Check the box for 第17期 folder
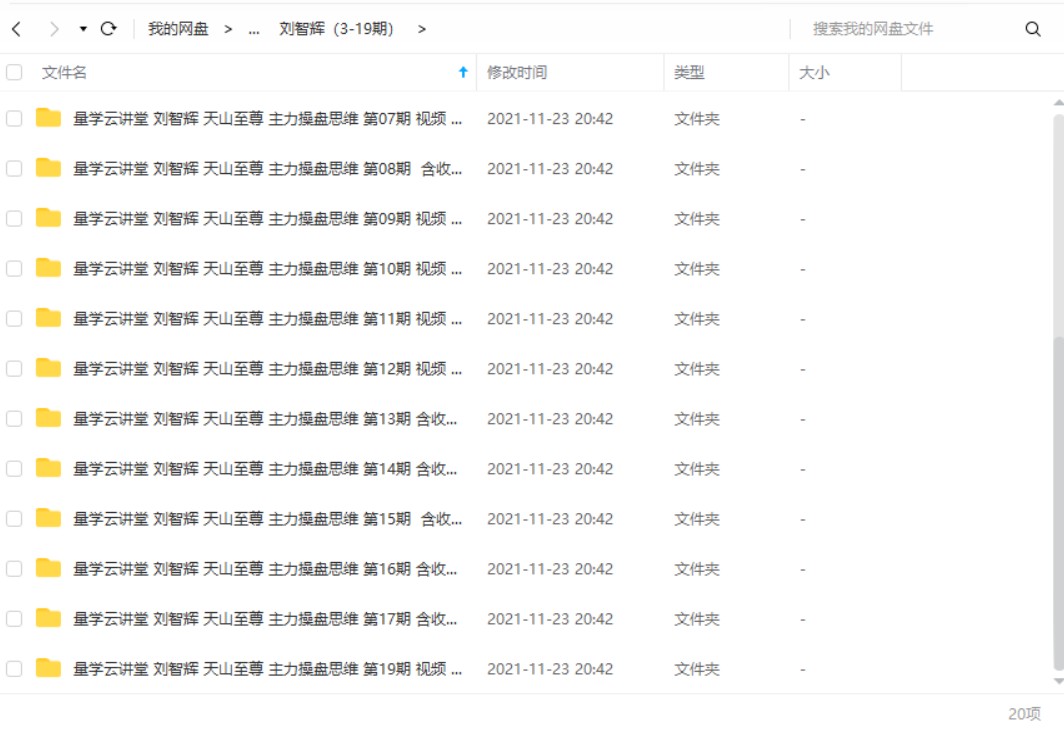This screenshot has width=1064, height=732. 14,619
